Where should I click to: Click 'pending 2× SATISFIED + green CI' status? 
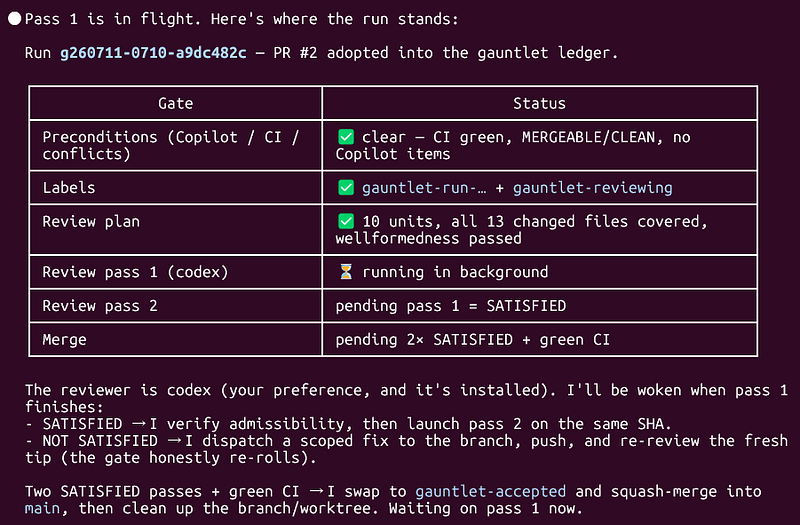[472, 339]
